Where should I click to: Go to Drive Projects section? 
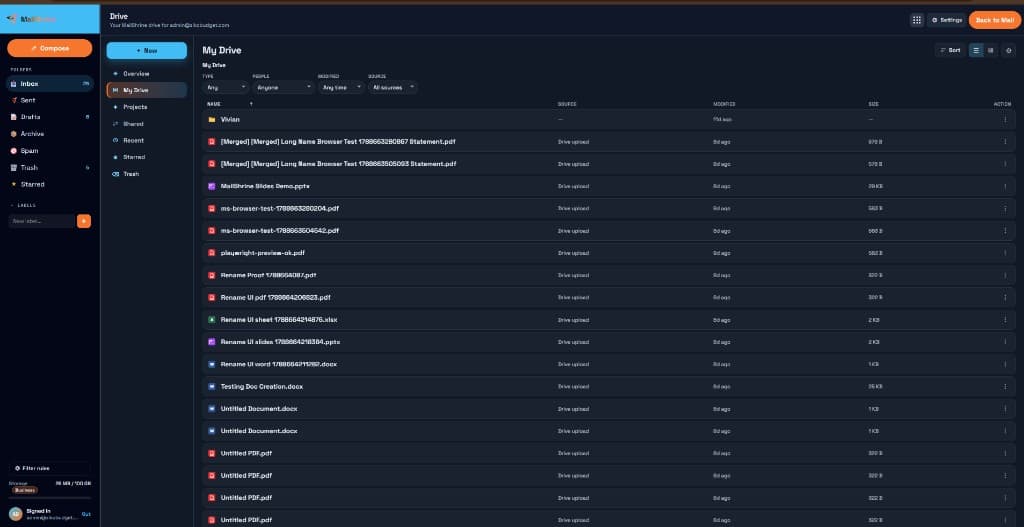tap(147, 107)
